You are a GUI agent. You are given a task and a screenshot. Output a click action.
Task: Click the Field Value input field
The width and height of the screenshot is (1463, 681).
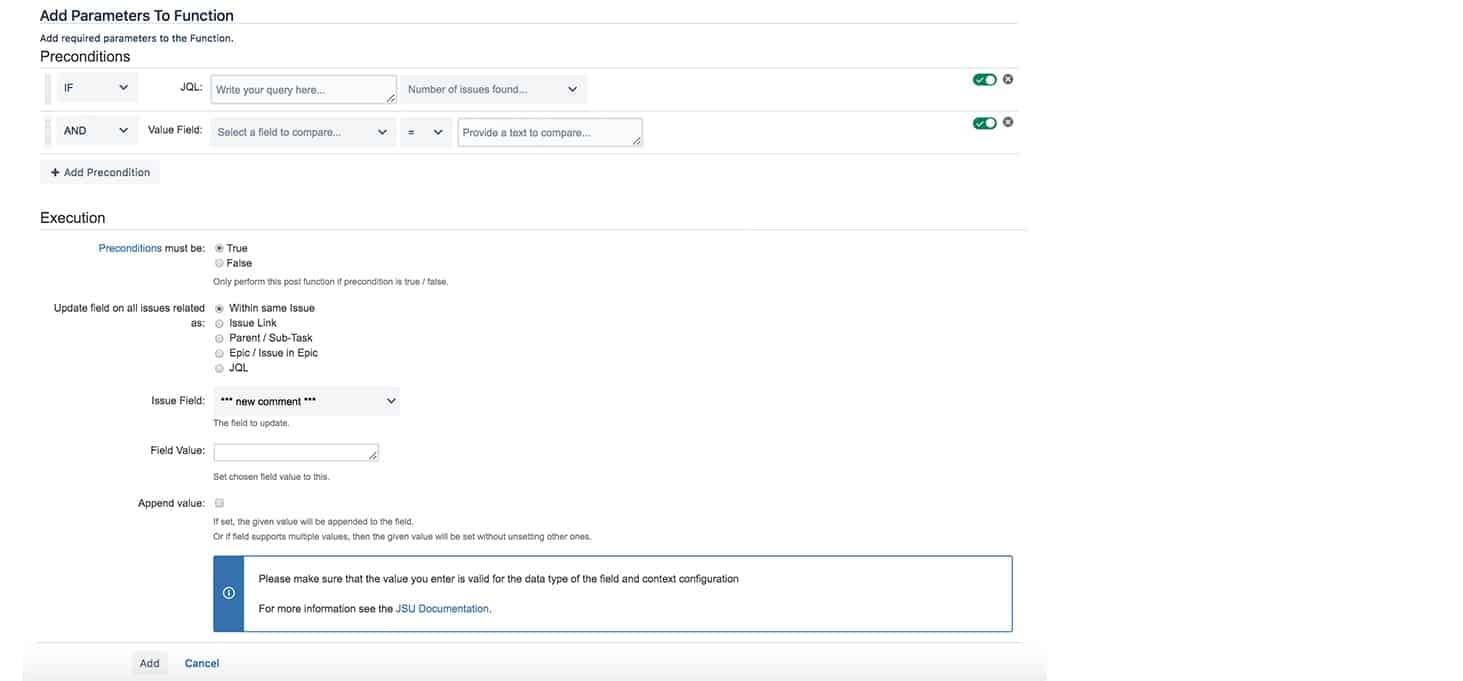coord(294,451)
